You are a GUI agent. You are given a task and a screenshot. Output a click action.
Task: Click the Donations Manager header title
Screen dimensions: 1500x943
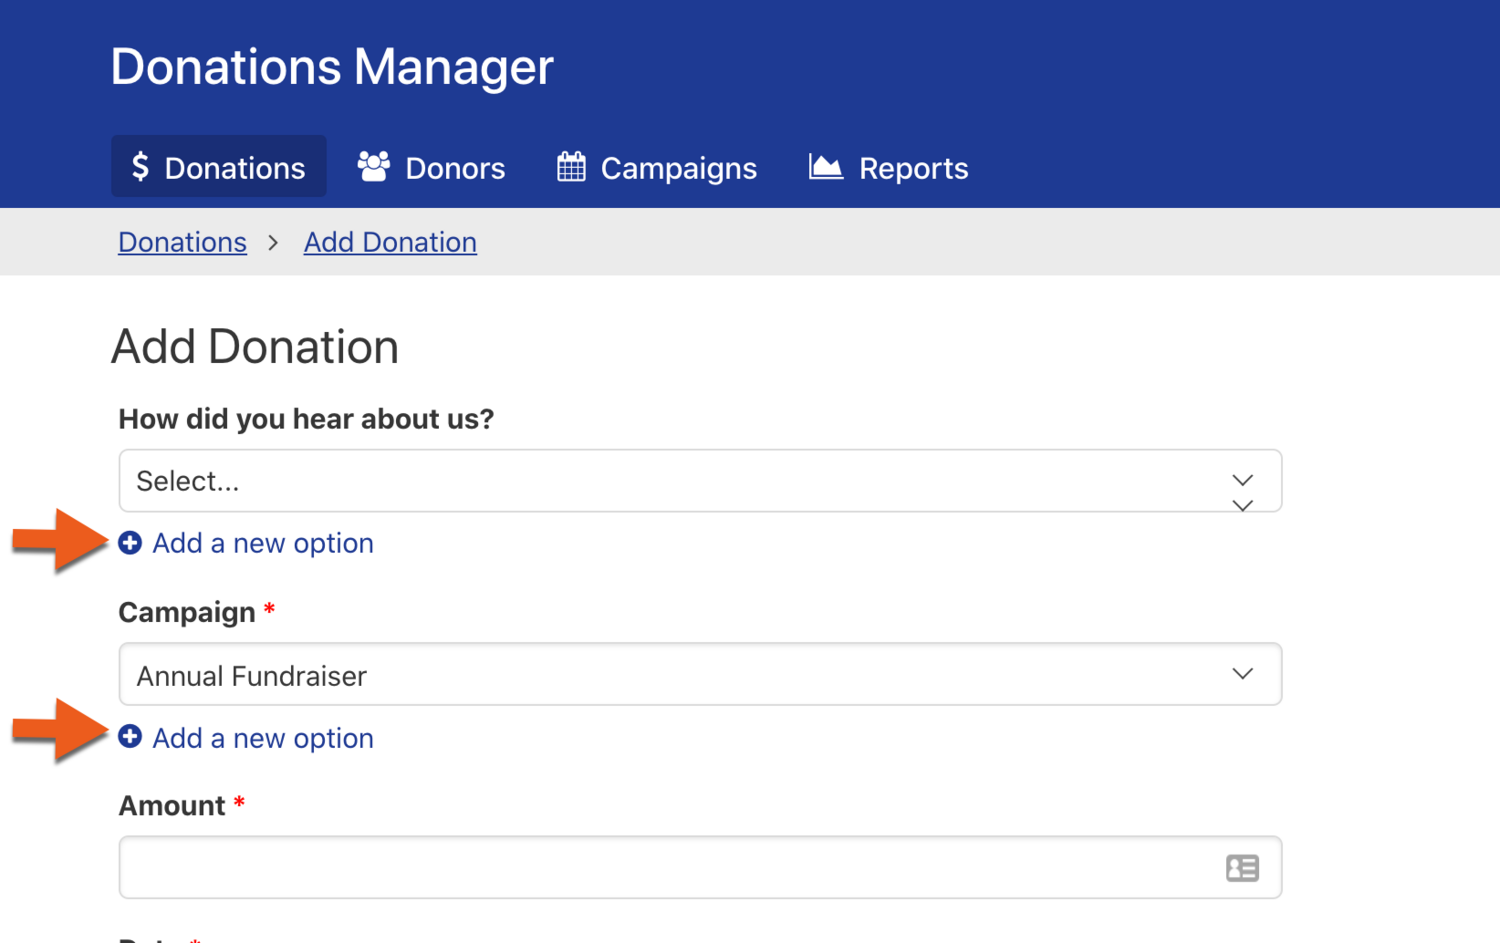332,67
